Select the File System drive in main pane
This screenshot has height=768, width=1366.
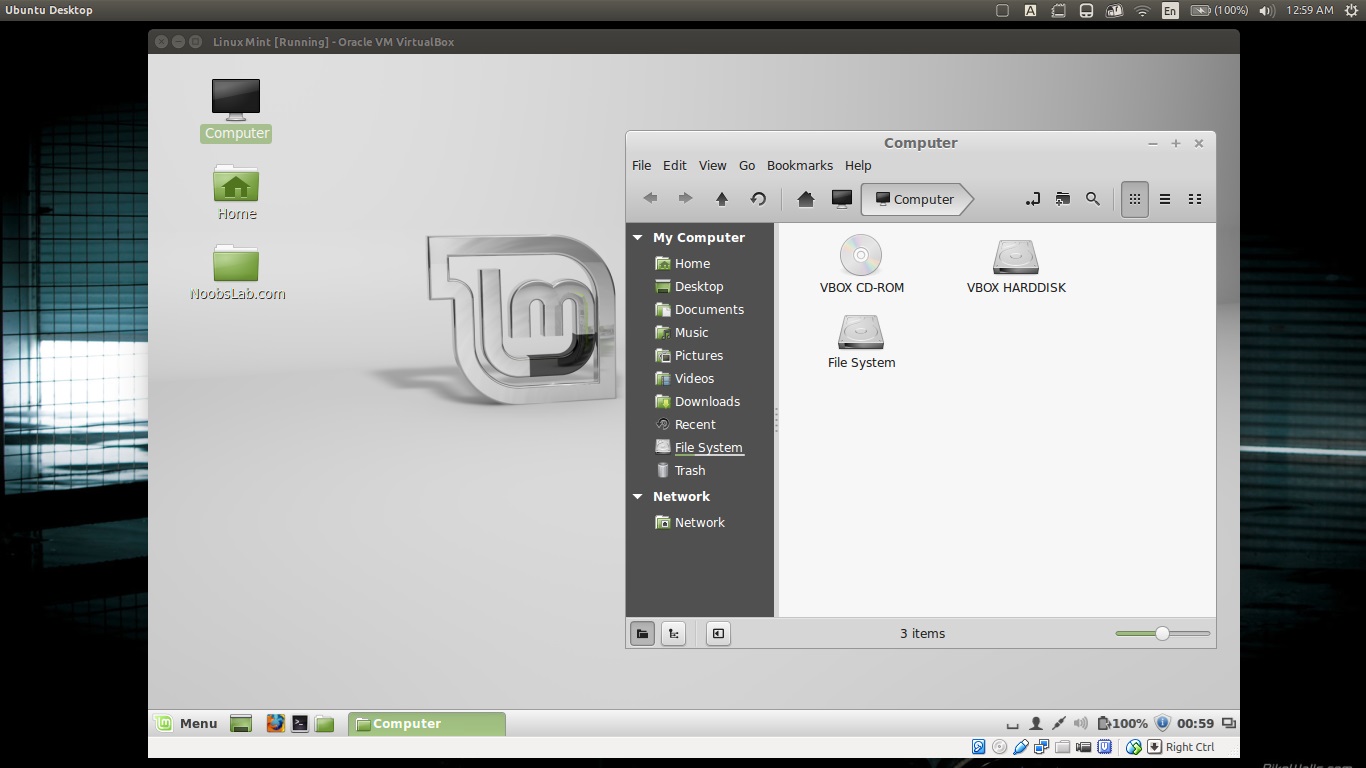(x=861, y=341)
